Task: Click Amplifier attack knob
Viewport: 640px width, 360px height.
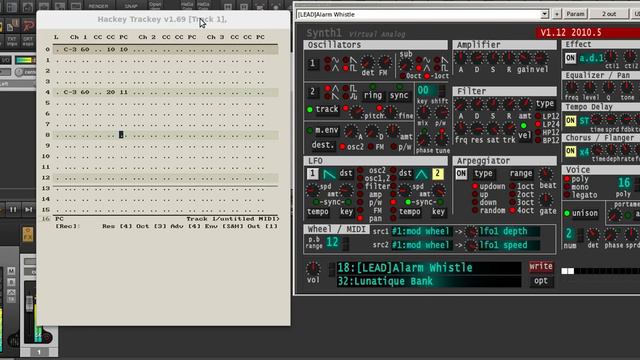Action: 461,58
